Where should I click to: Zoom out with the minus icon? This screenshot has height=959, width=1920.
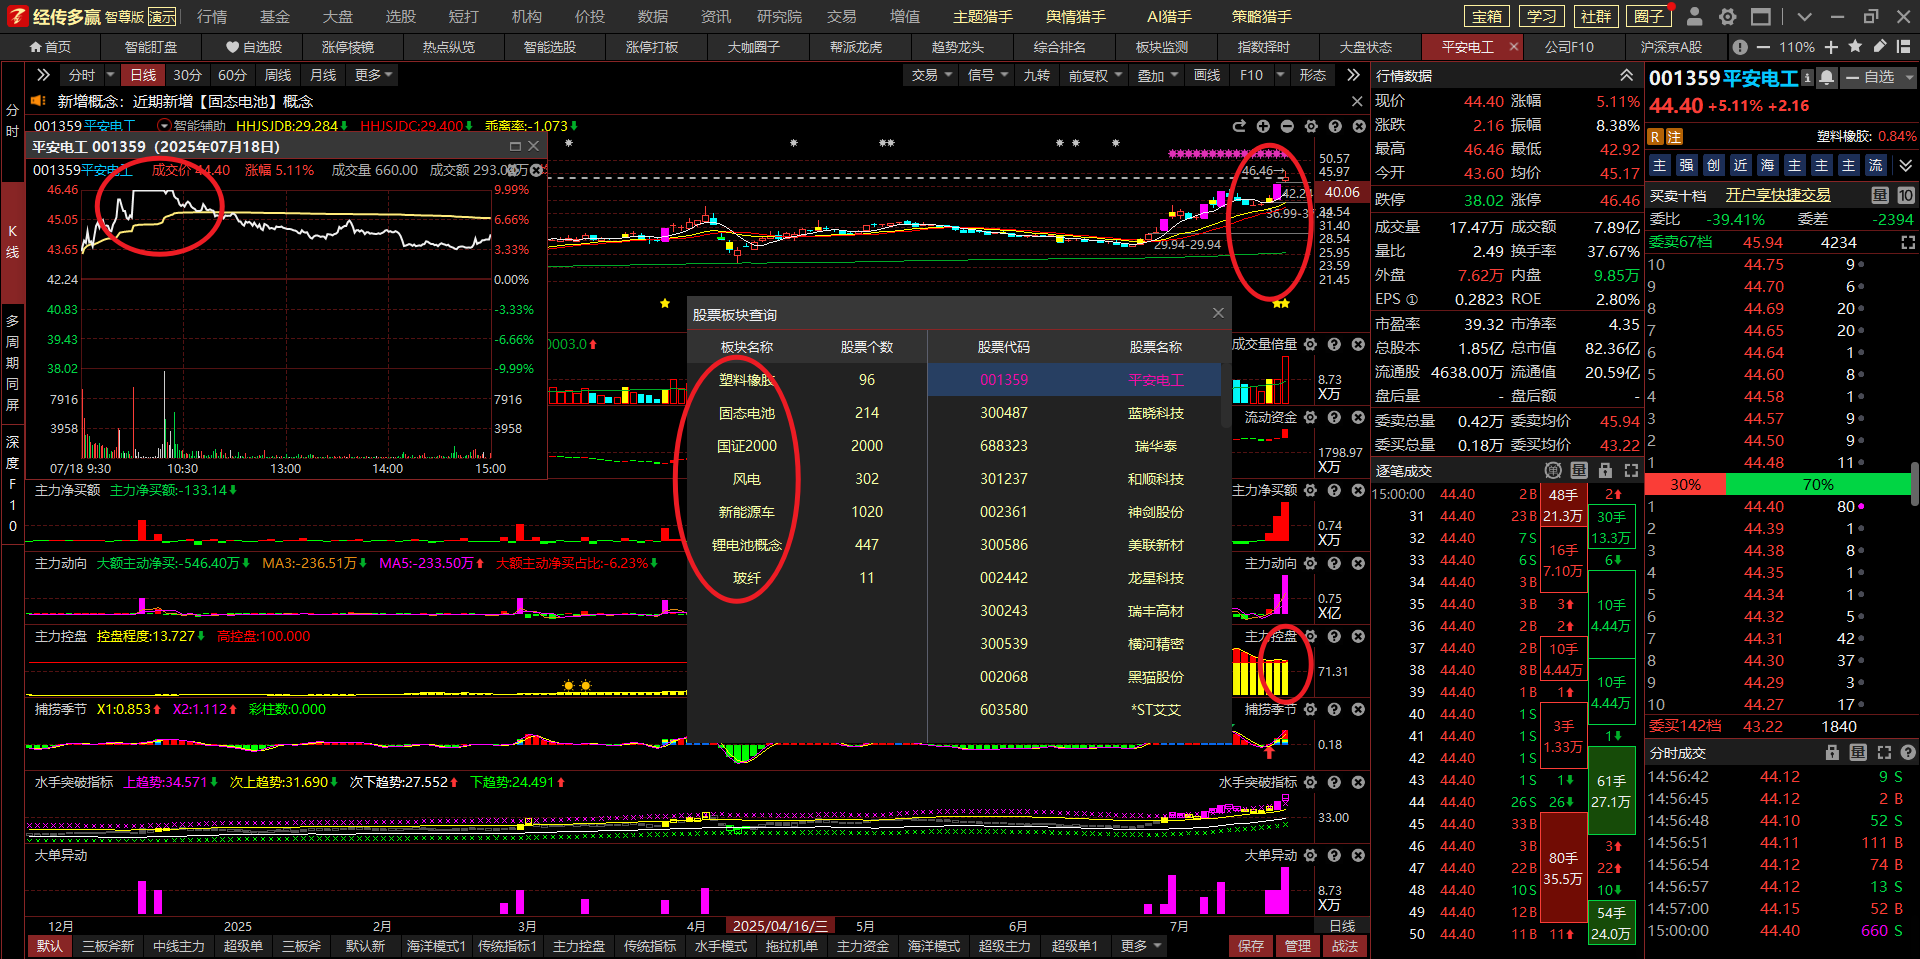(x=1762, y=47)
